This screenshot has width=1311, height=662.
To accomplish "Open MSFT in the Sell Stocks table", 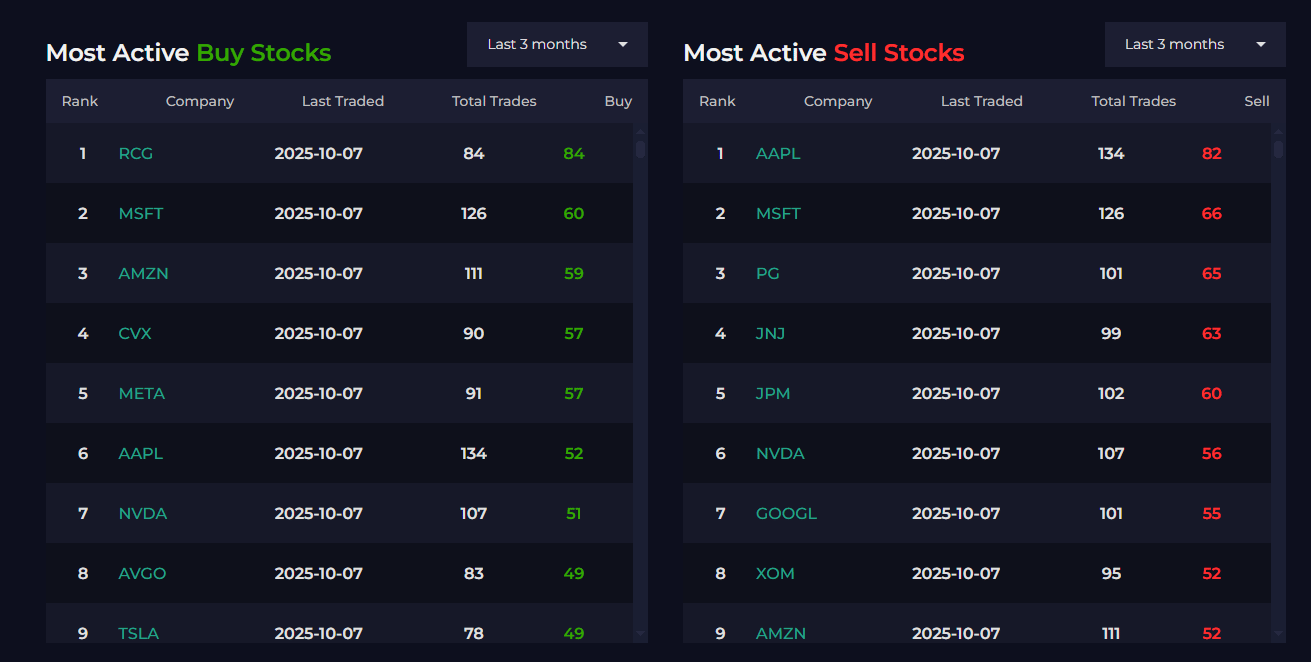I will 778,214.
